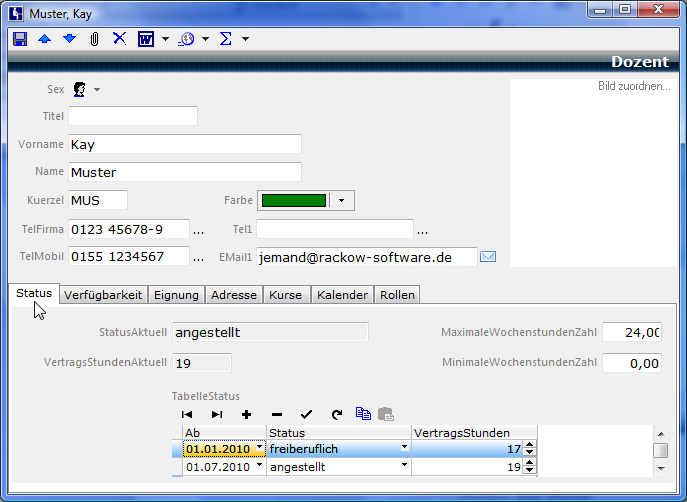Viewport: 687px width, 502px height.
Task: Expand the Farbe color dropdown
Action: point(341,201)
